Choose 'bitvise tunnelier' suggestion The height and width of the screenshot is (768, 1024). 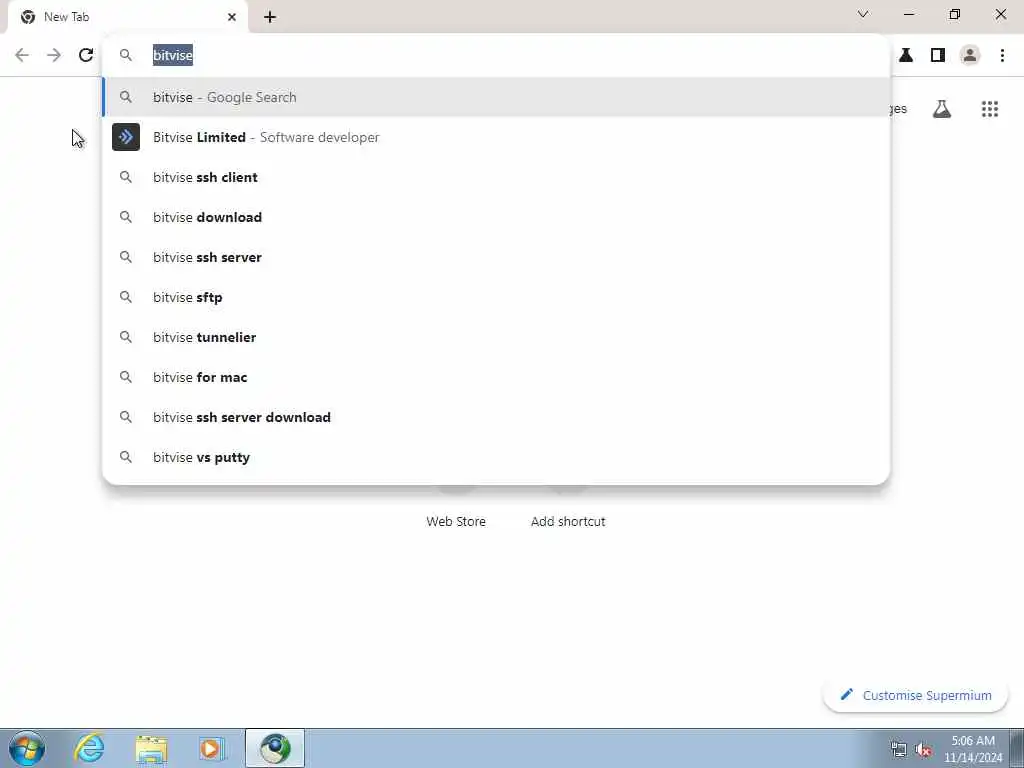(496, 337)
